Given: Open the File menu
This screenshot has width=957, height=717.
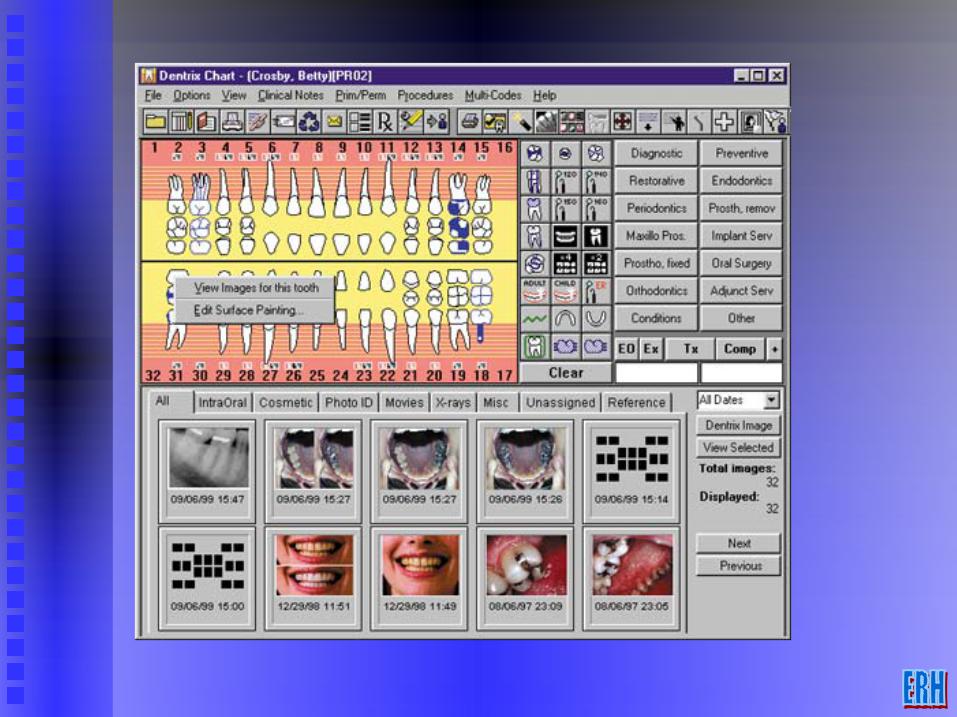Looking at the screenshot, I should [153, 95].
